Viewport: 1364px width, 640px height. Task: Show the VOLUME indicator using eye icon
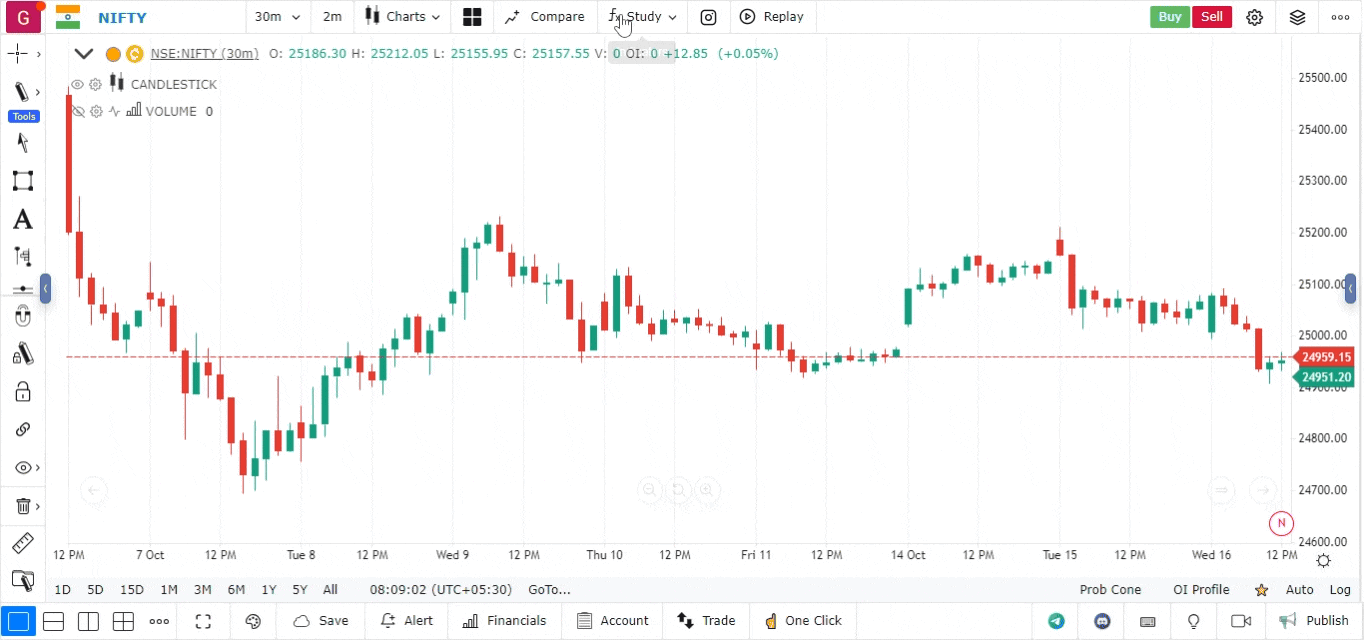click(x=77, y=112)
